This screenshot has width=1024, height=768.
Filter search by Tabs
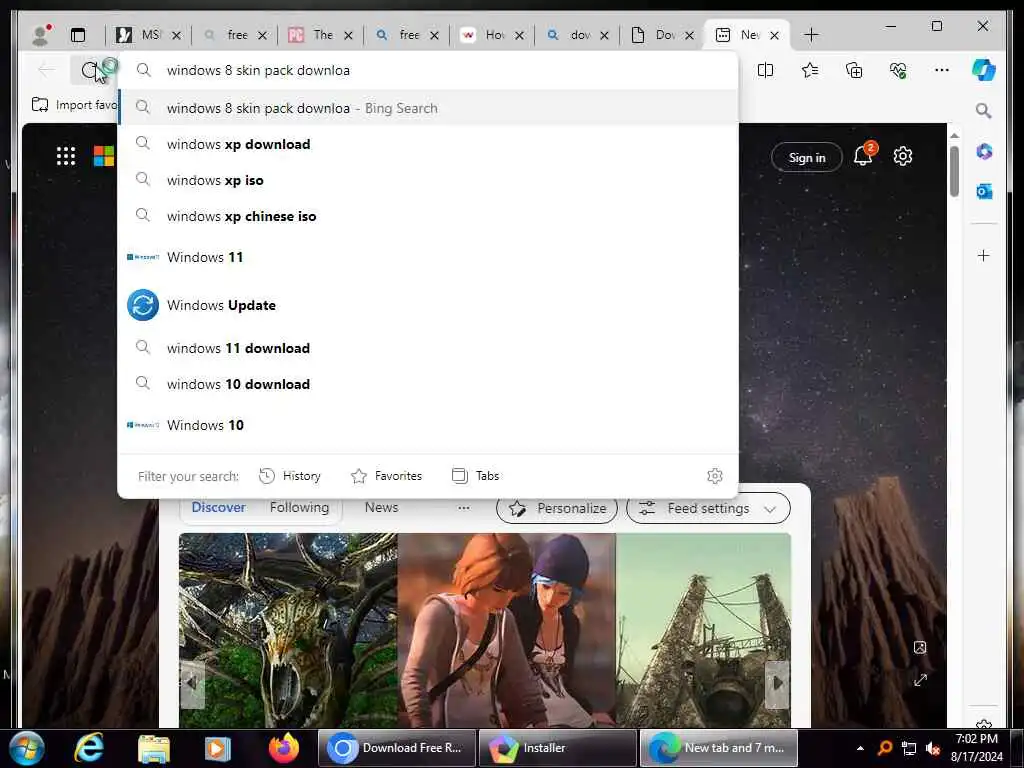coord(475,476)
